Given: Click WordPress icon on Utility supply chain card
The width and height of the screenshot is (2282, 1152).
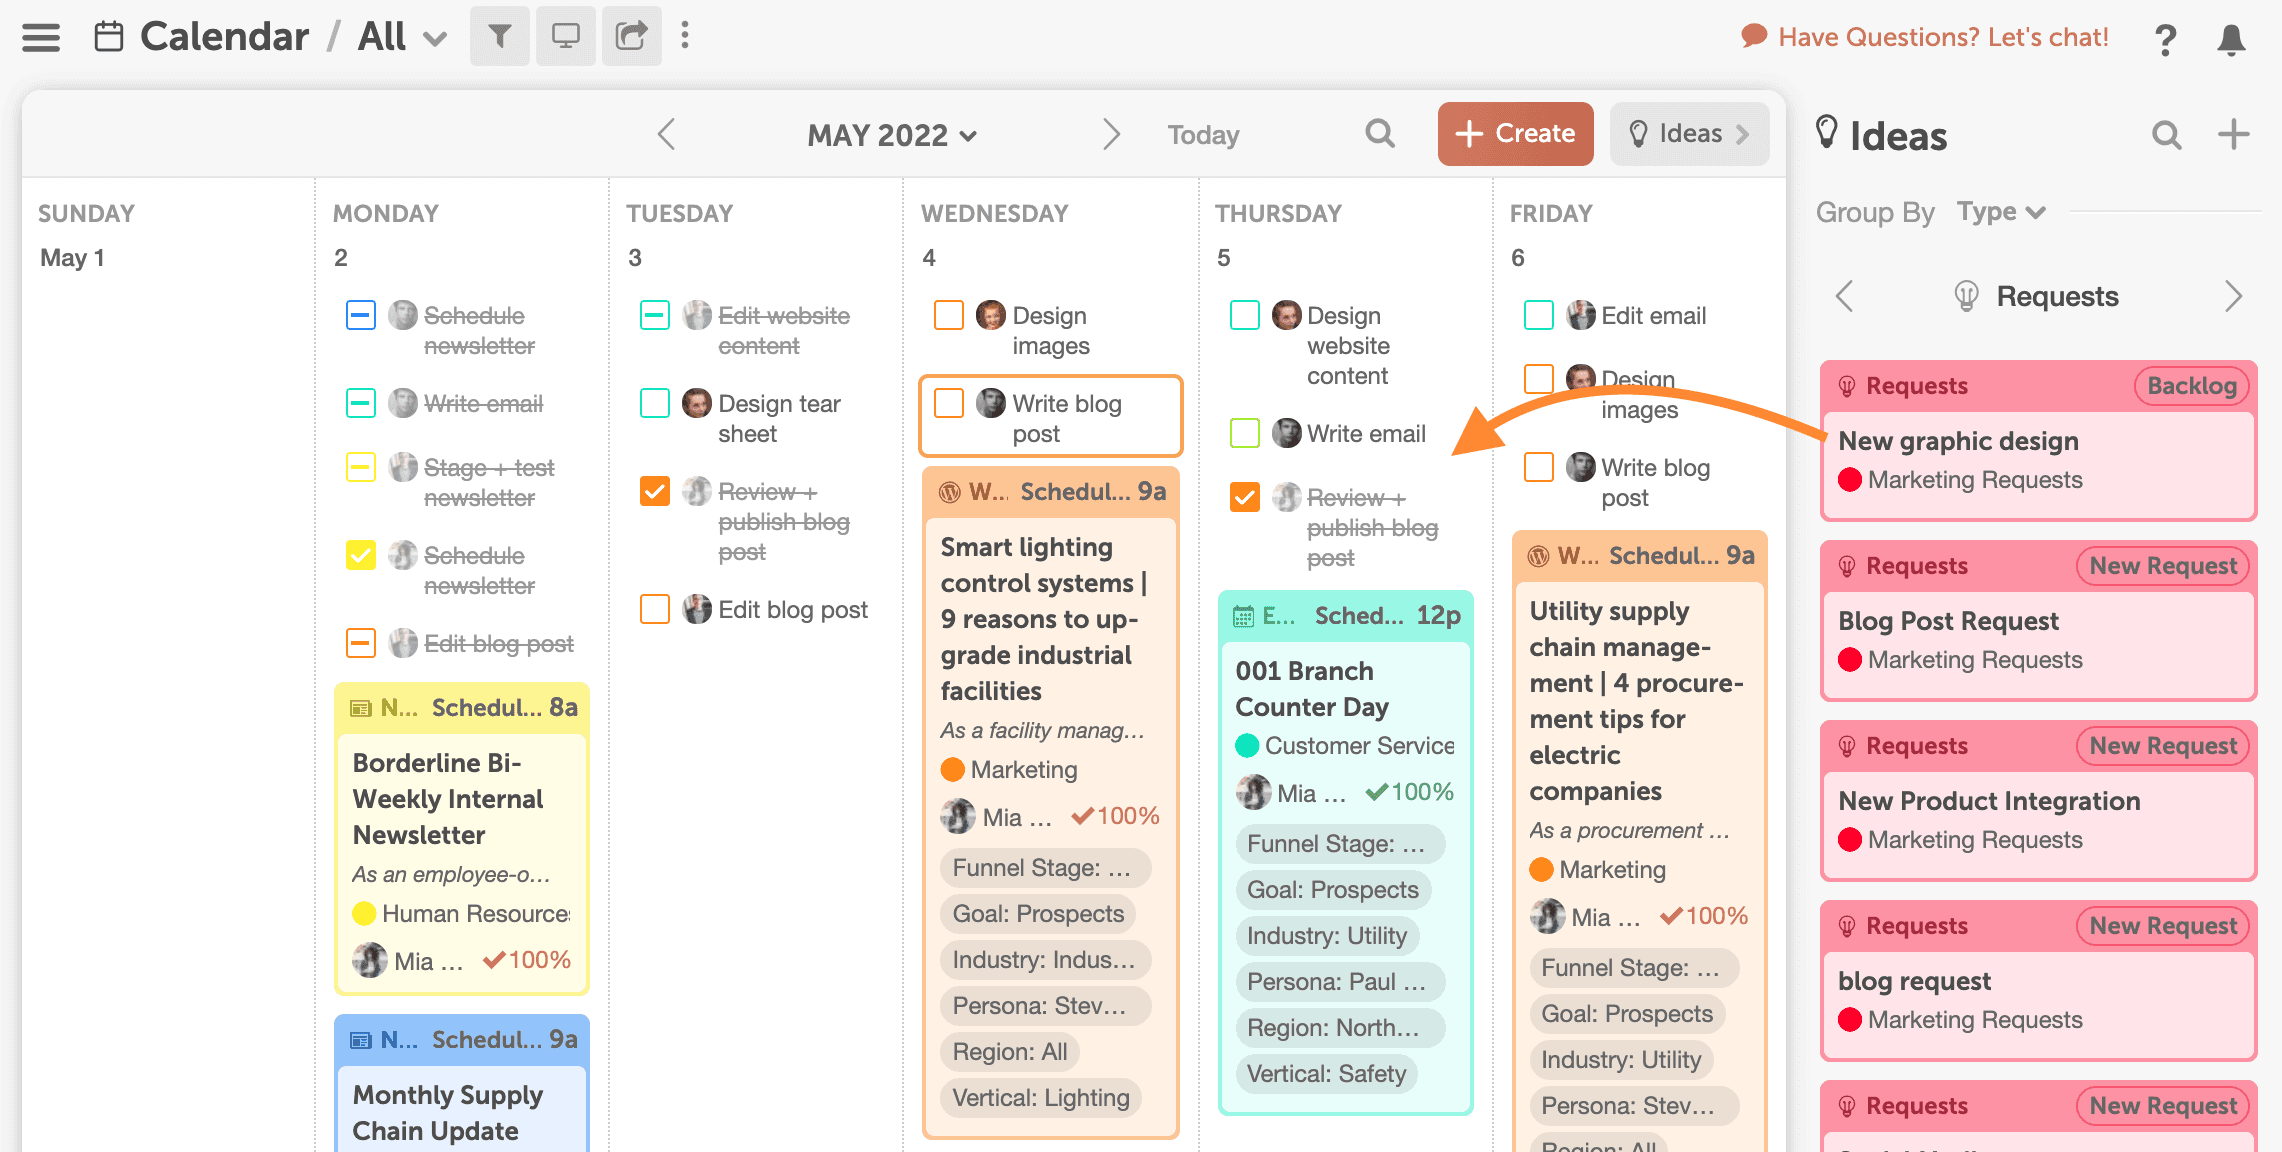Looking at the screenshot, I should coord(1539,556).
